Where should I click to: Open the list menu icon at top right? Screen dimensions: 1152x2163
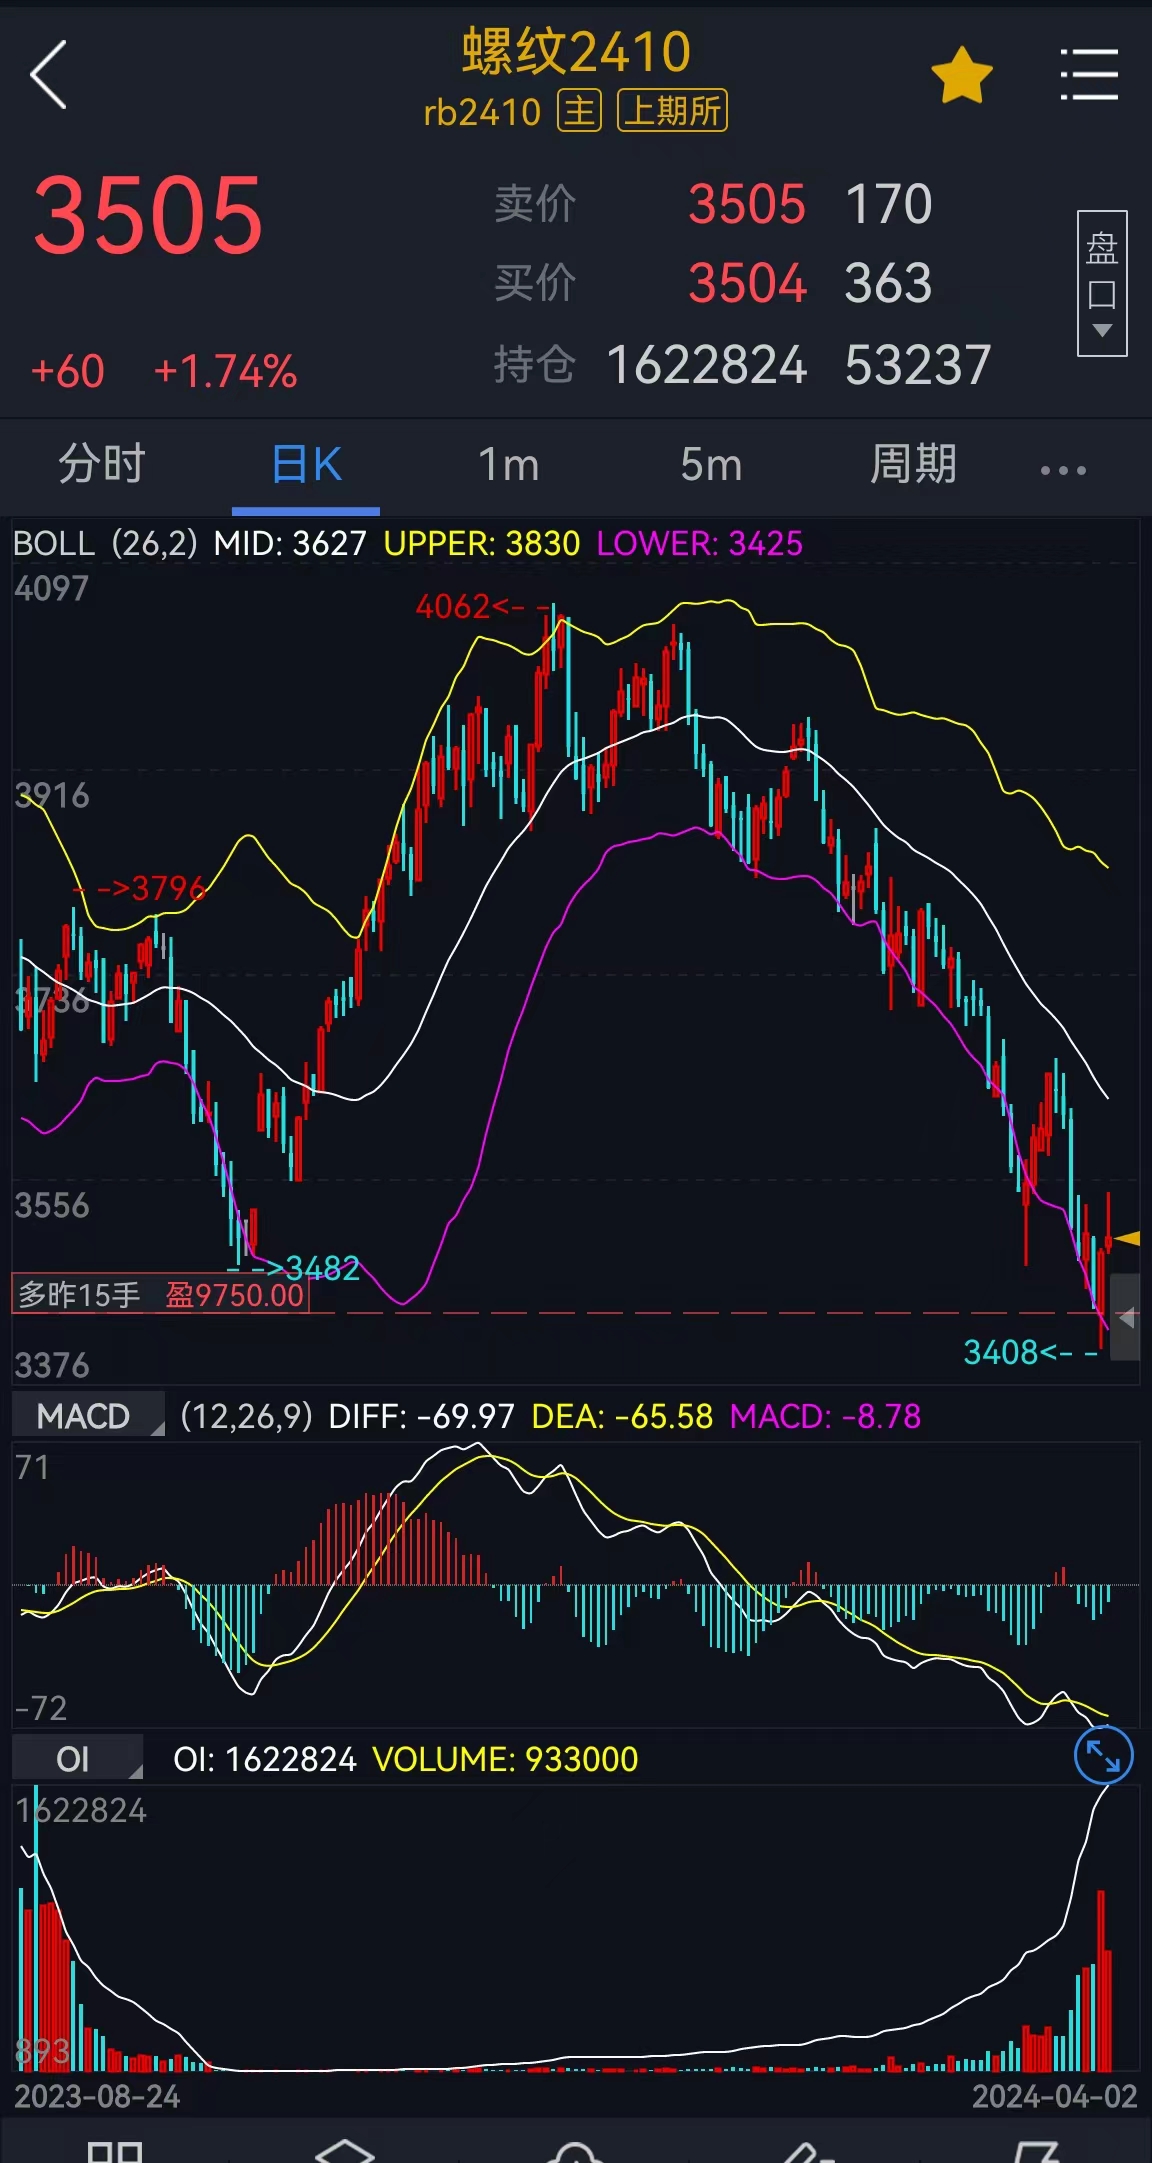[x=1088, y=75]
